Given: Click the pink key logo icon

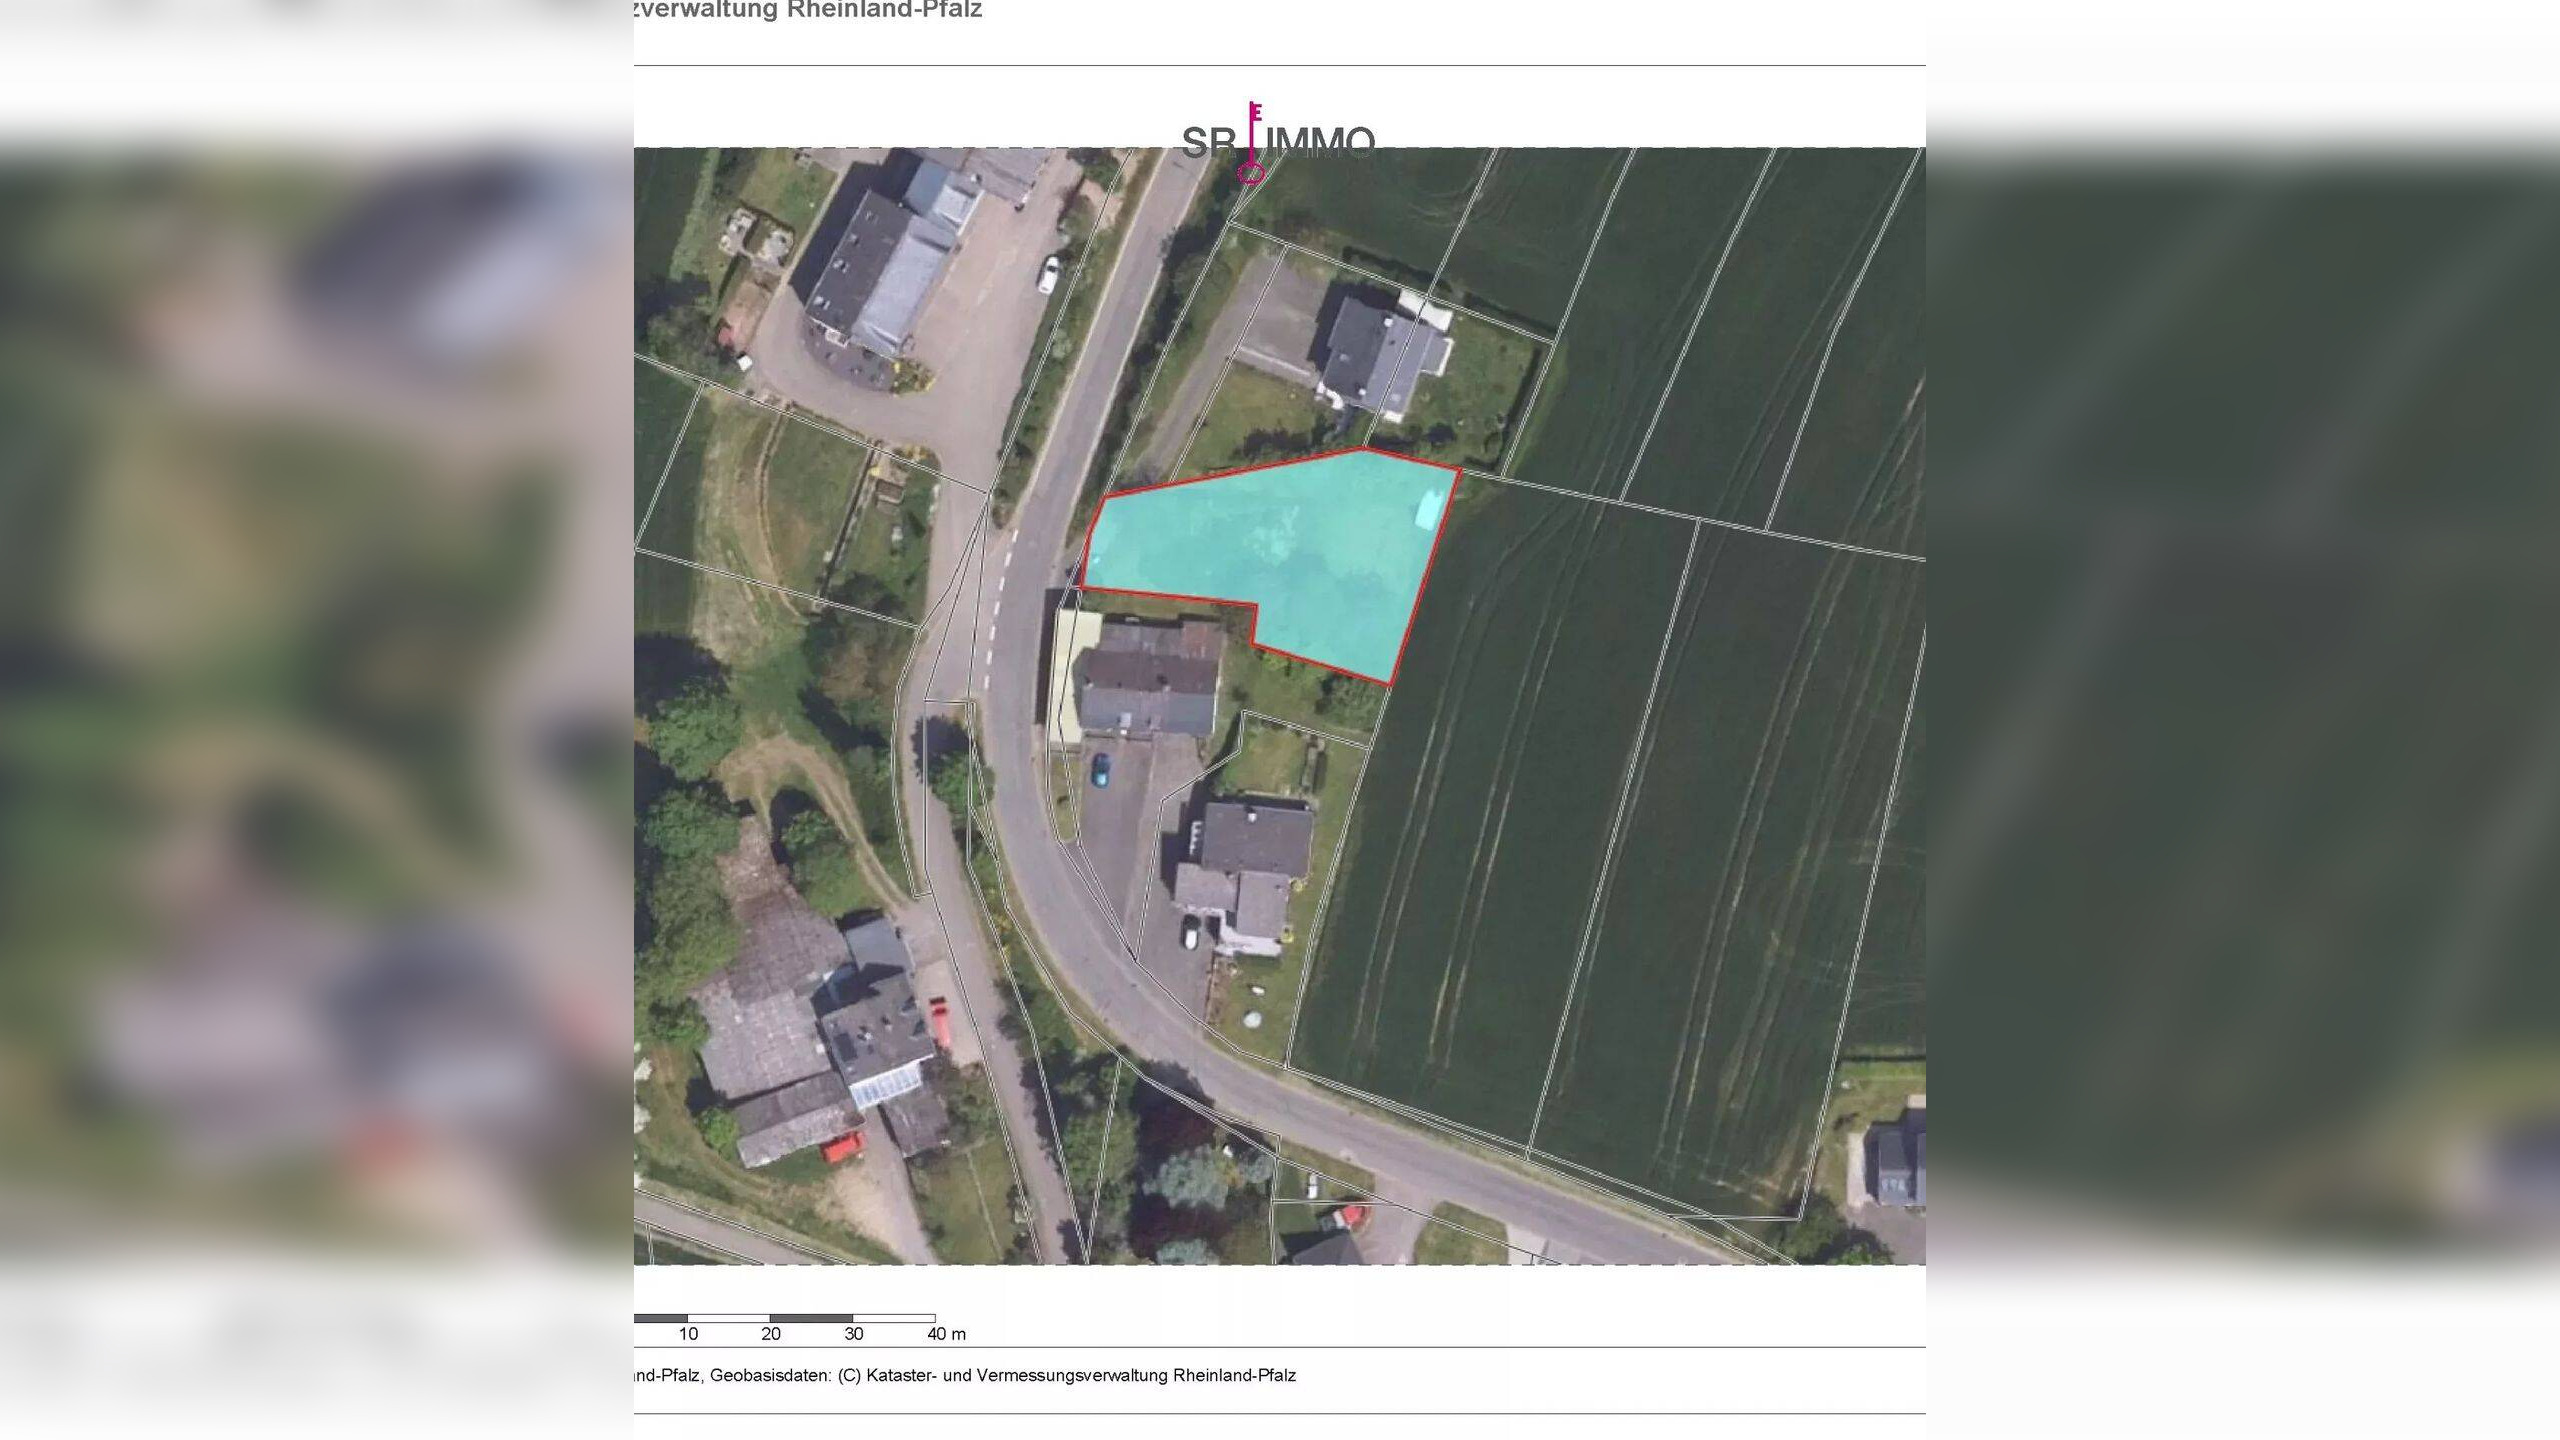Looking at the screenshot, I should pos(1252,143).
